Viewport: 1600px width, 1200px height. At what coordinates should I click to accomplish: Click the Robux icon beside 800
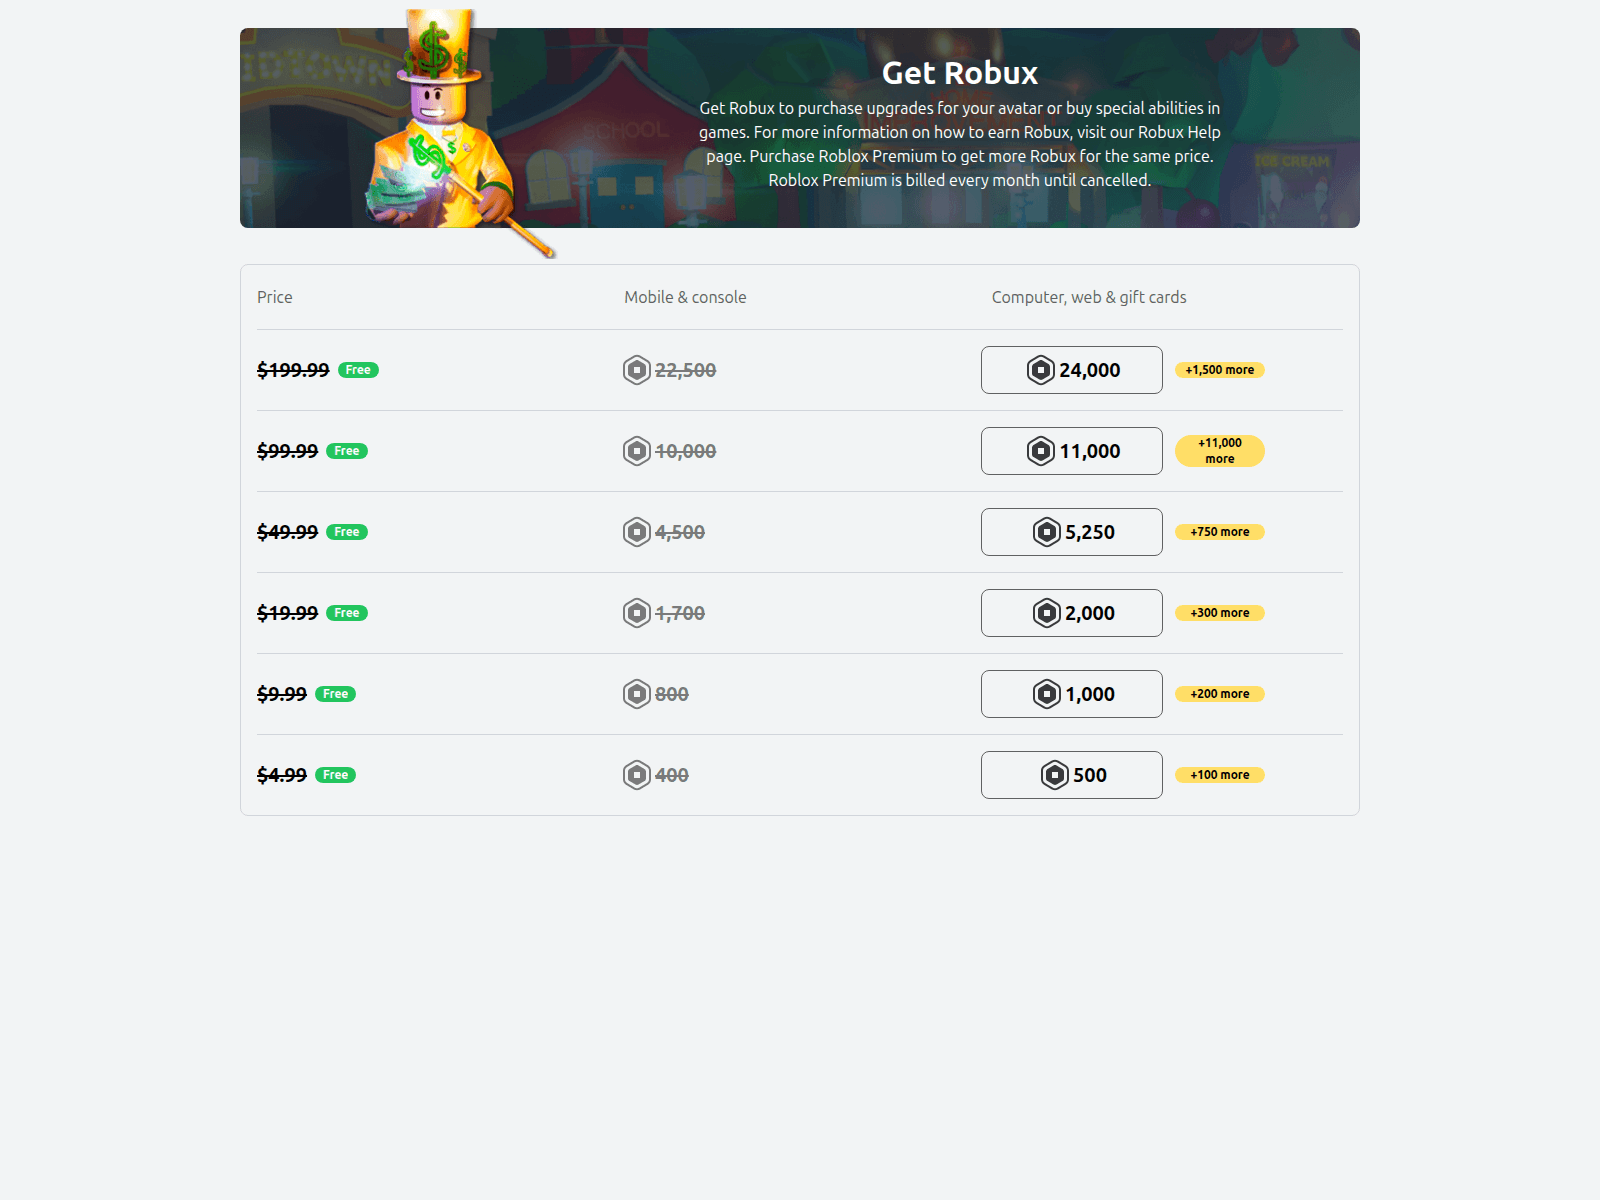pos(637,693)
